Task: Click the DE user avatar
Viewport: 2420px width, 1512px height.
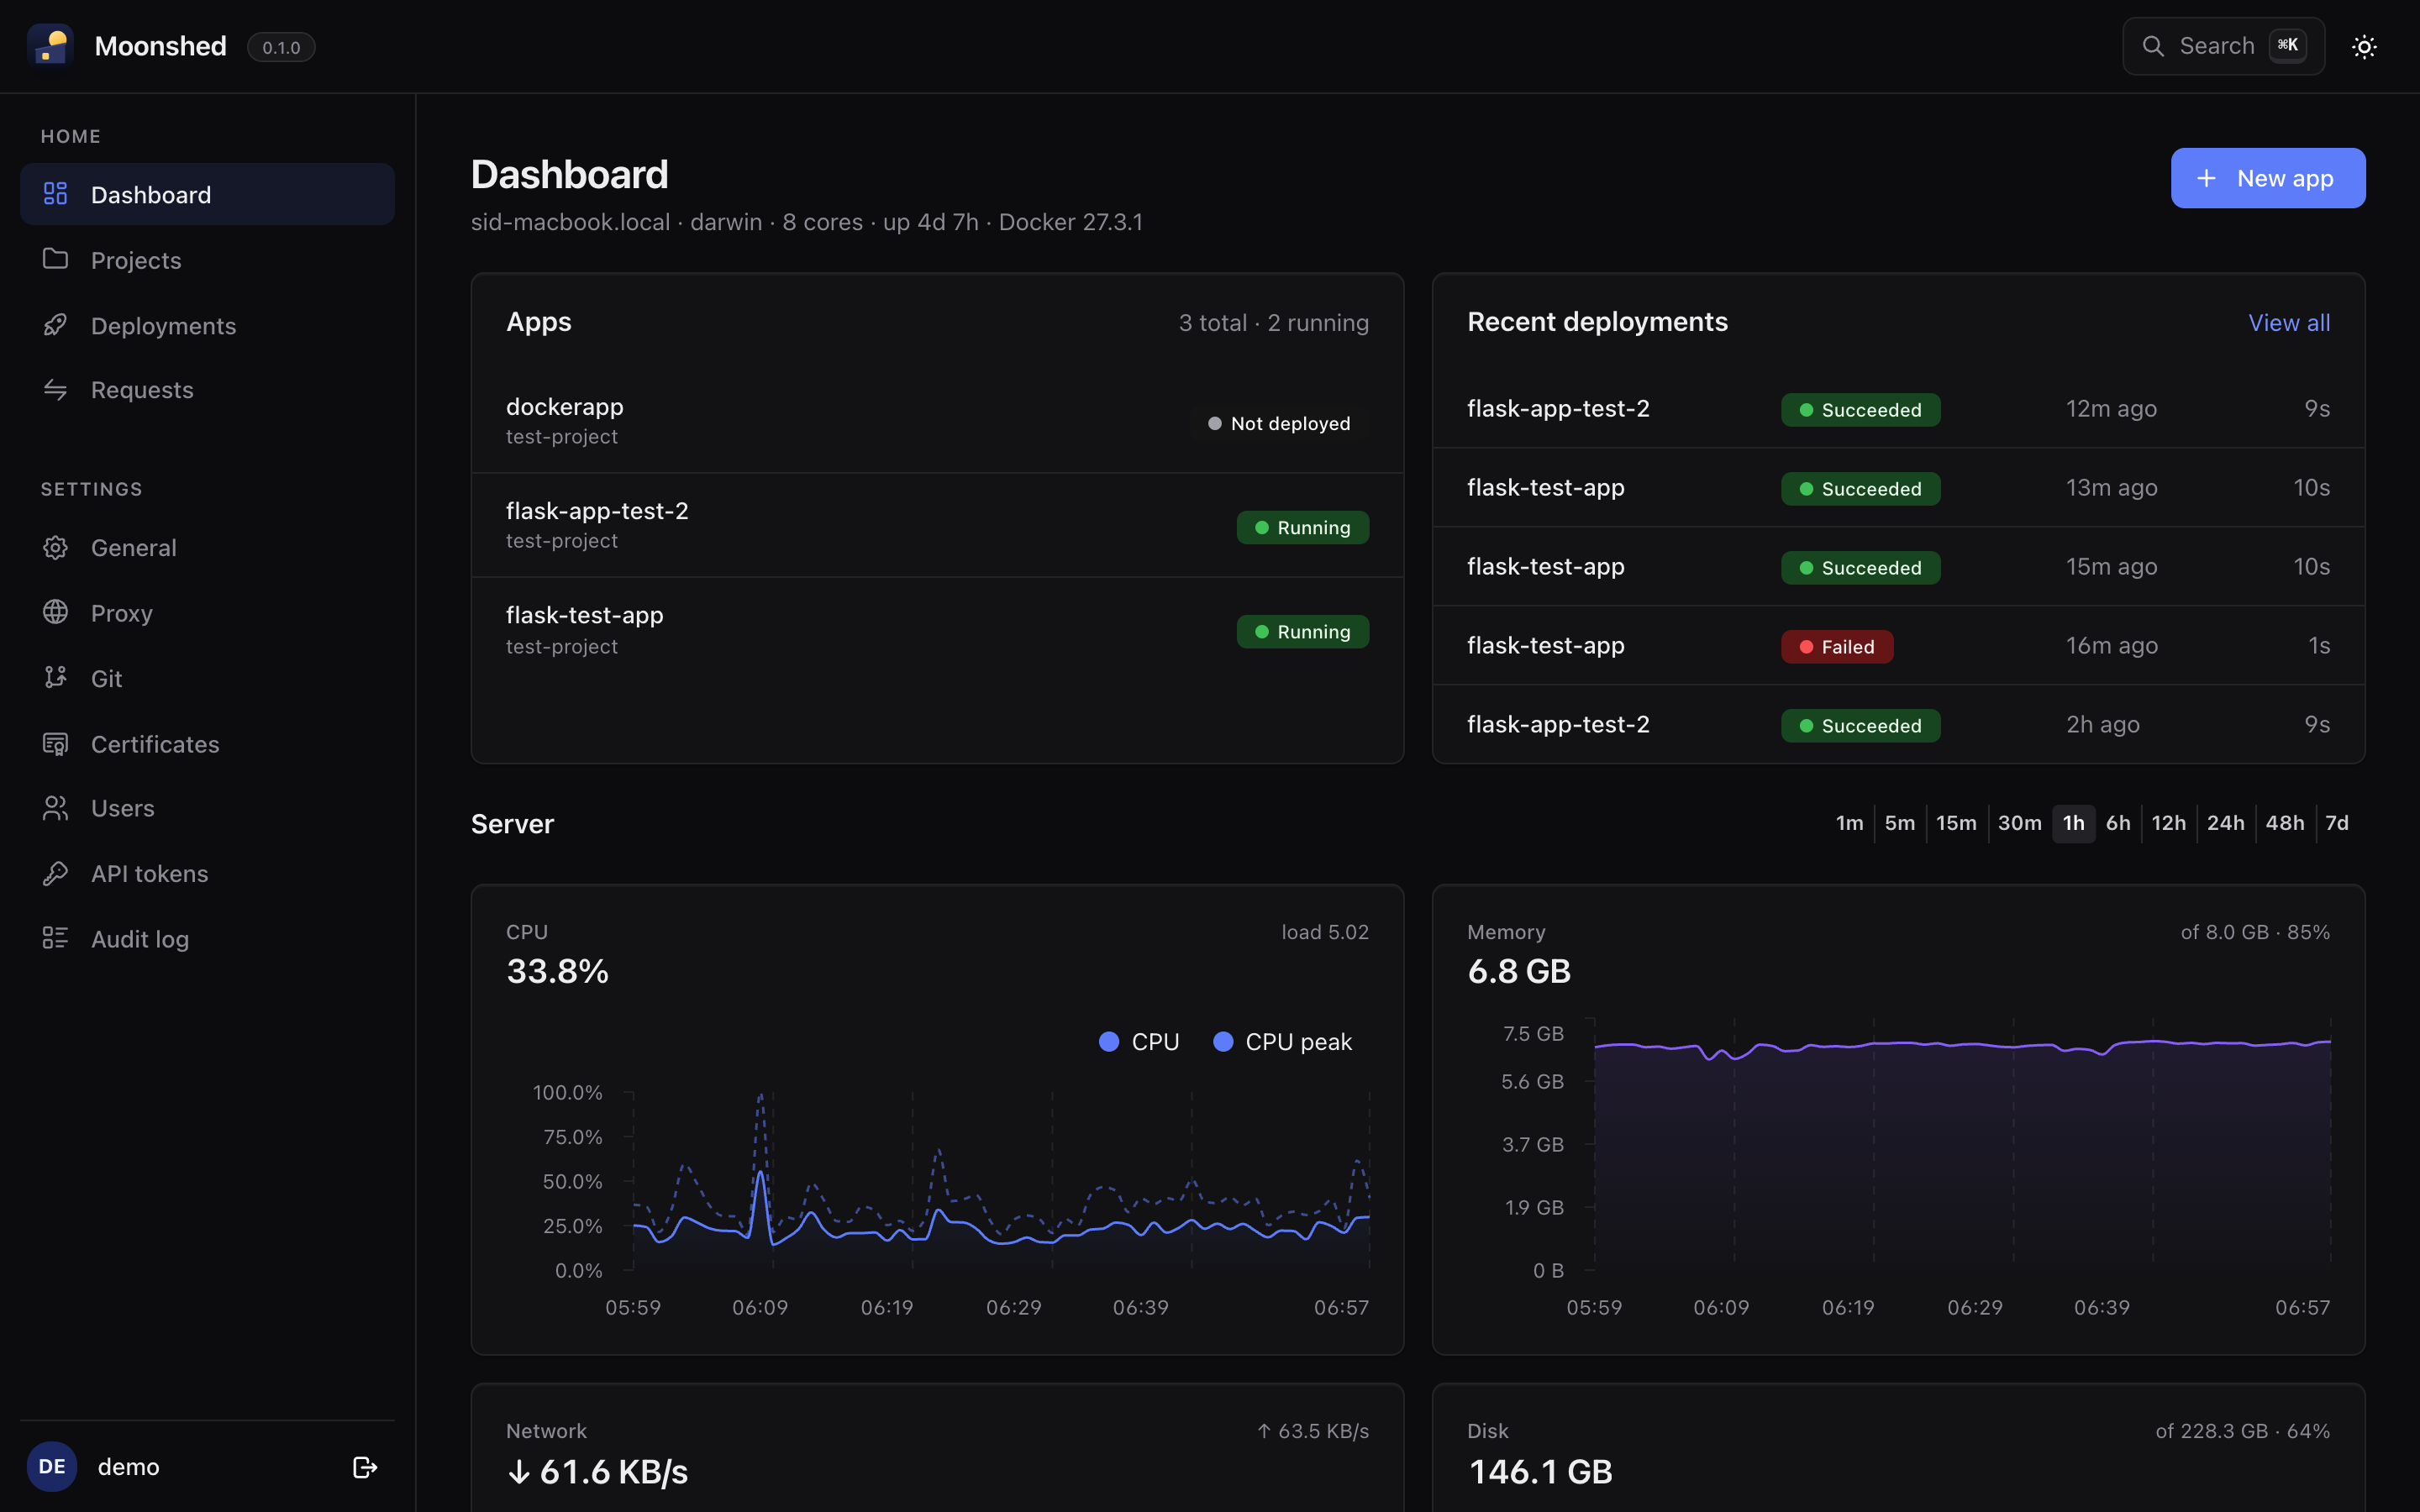Action: click(x=52, y=1467)
